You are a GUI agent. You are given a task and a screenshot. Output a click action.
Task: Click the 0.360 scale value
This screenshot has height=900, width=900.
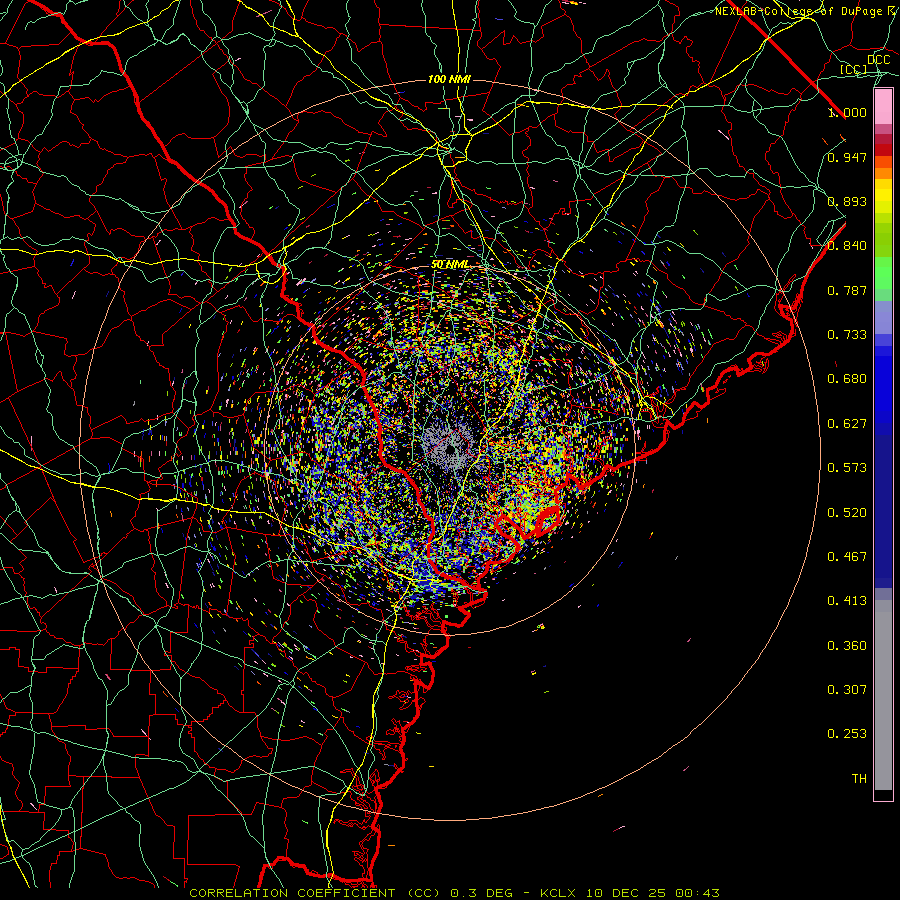(x=847, y=646)
